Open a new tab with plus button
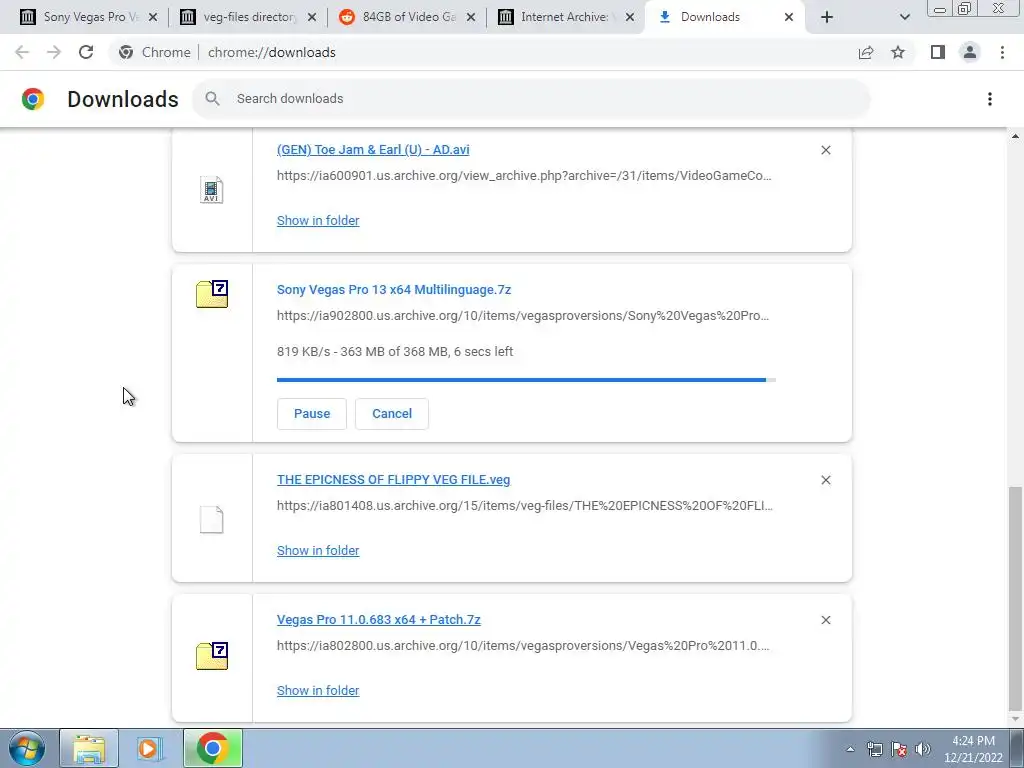 (827, 17)
